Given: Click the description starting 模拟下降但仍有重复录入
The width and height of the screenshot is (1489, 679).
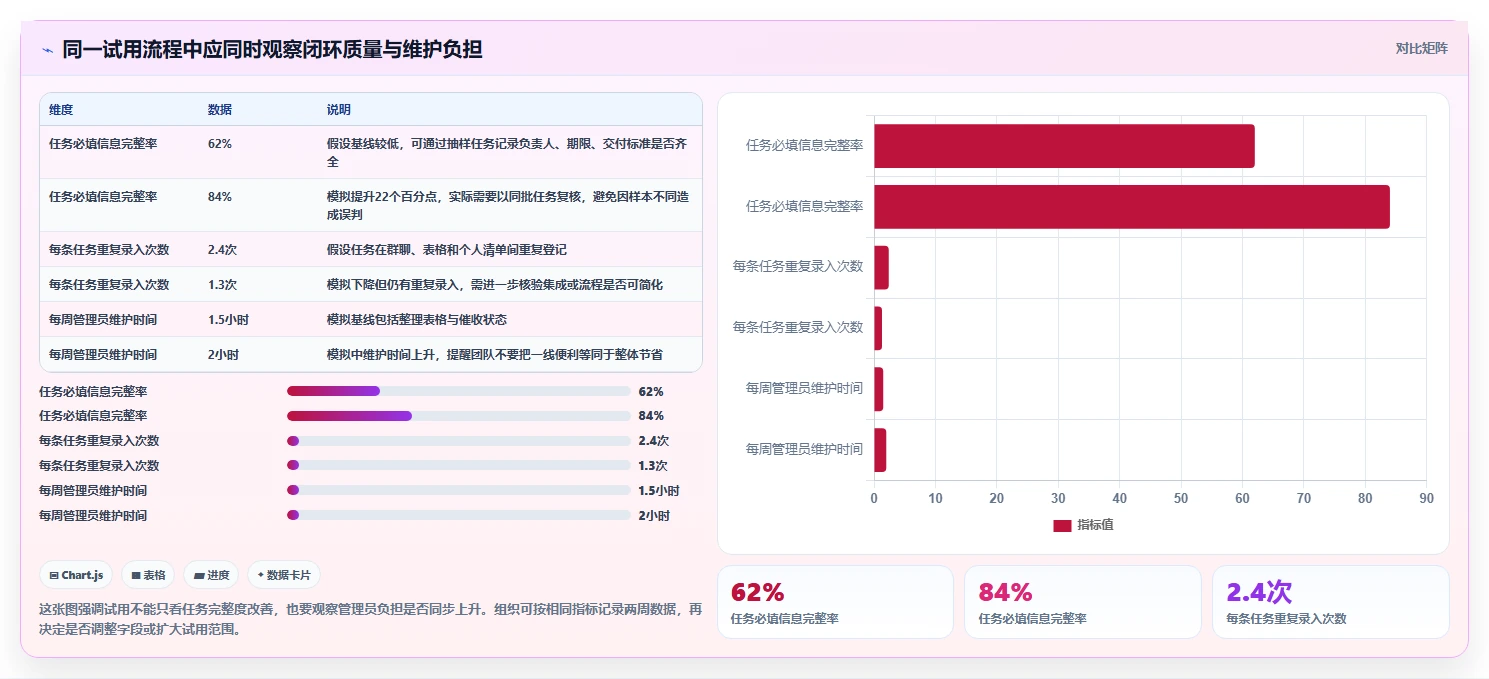Looking at the screenshot, I should pyautogui.click(x=495, y=284).
